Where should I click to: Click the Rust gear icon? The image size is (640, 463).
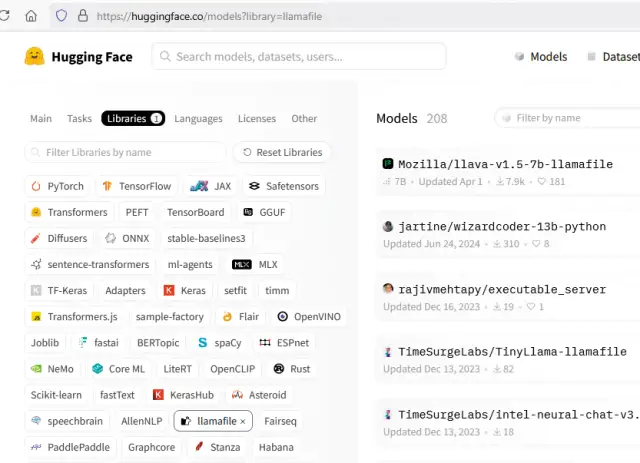tap(279, 369)
